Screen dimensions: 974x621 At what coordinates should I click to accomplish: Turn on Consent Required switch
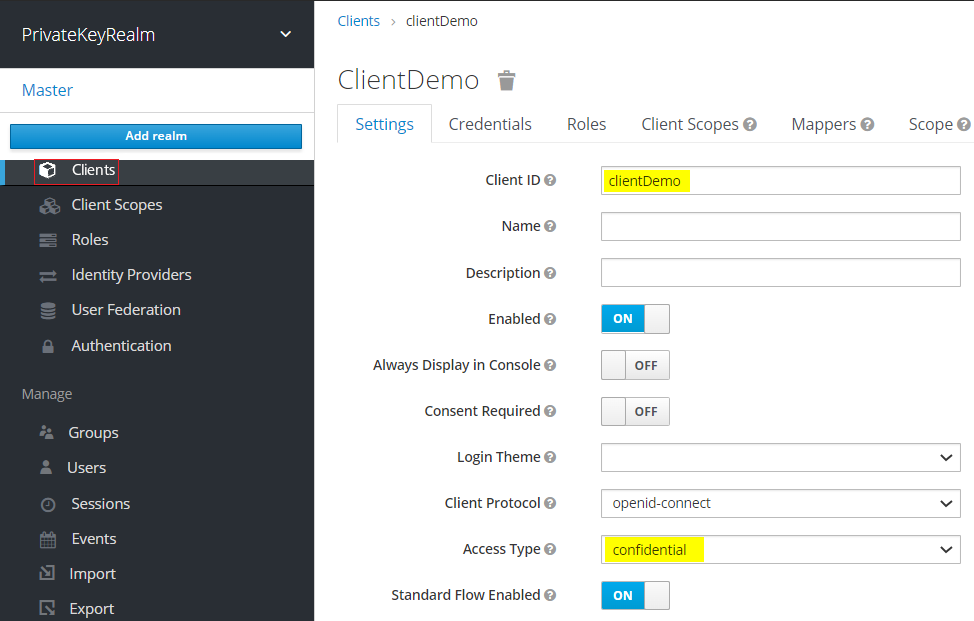coord(635,411)
